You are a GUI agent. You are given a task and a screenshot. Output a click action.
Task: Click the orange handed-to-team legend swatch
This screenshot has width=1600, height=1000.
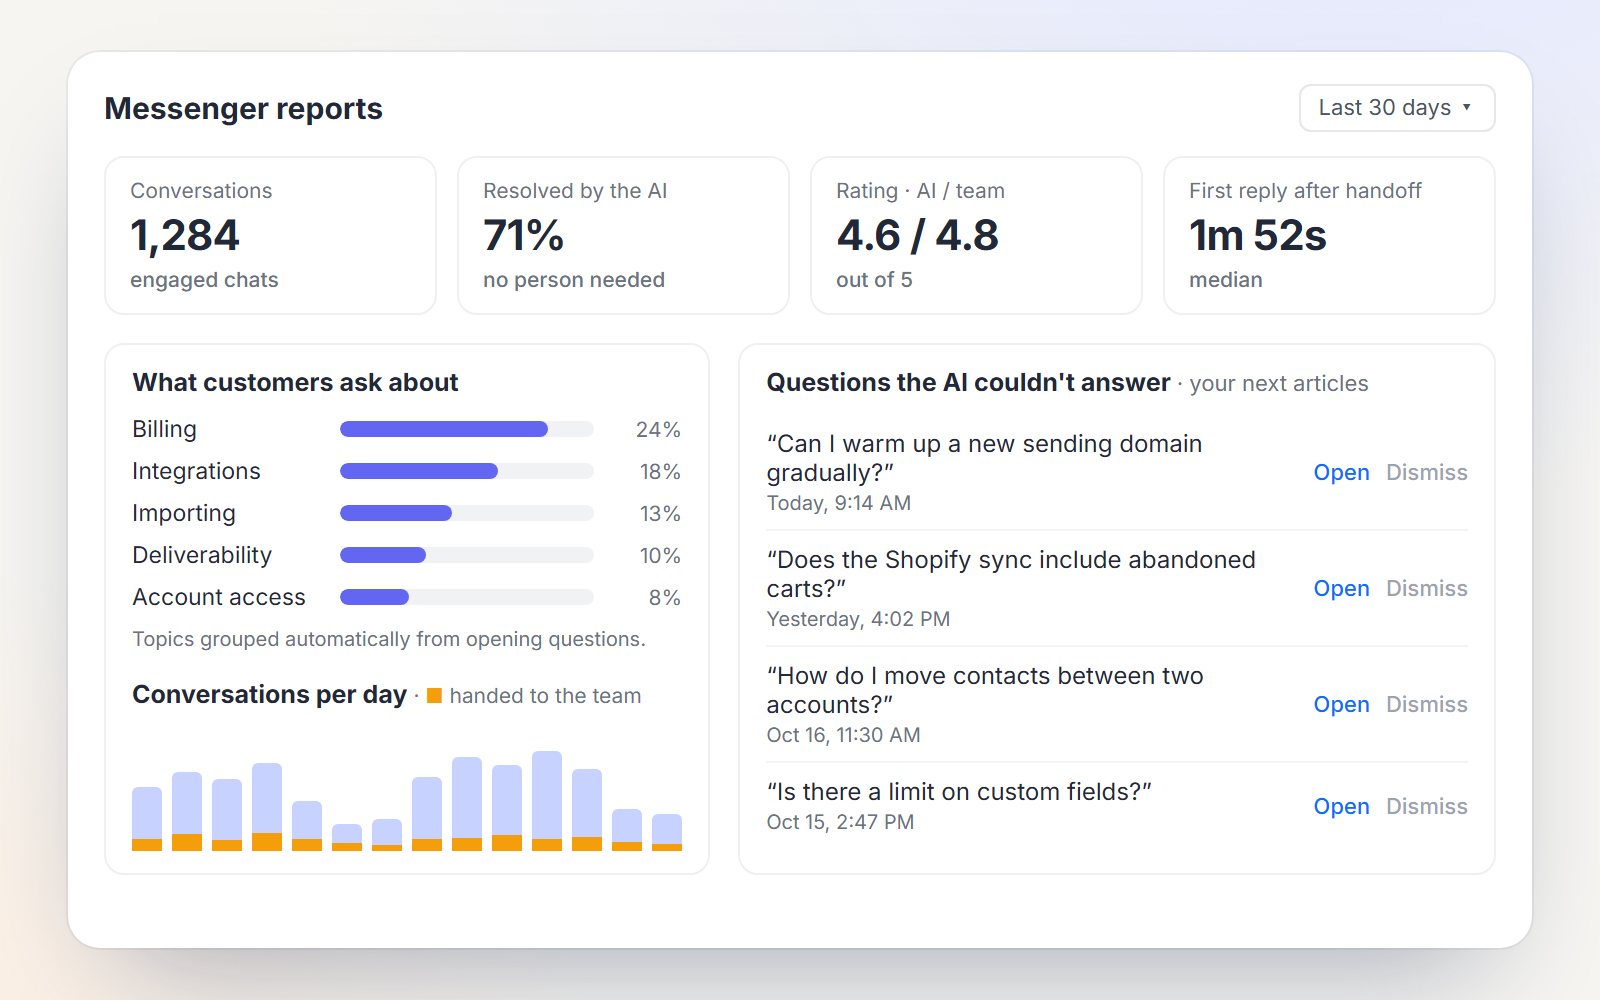(x=434, y=695)
